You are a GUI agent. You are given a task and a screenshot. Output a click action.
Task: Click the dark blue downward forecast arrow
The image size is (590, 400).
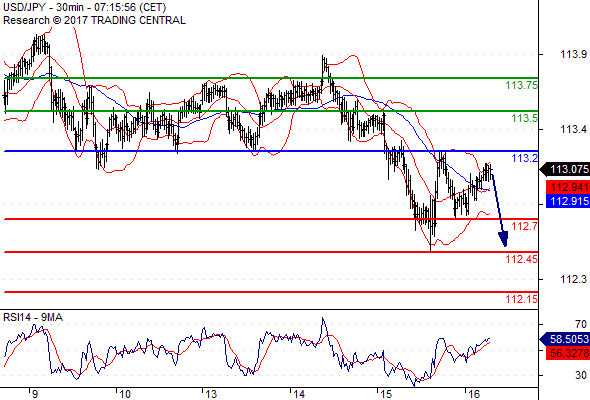[x=500, y=210]
